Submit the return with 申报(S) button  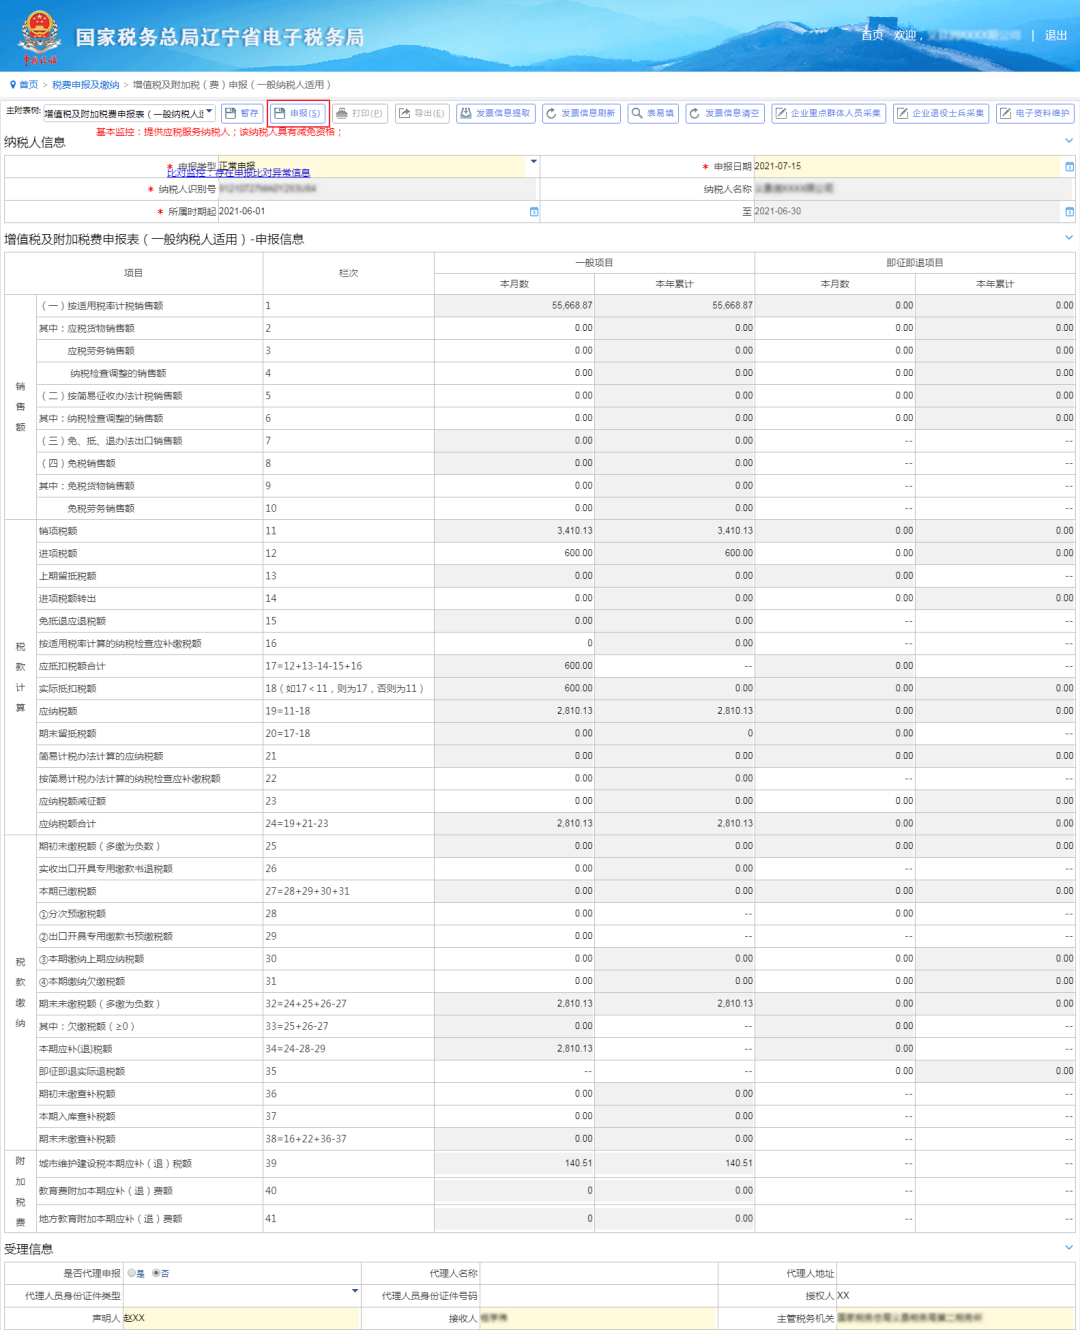click(298, 114)
